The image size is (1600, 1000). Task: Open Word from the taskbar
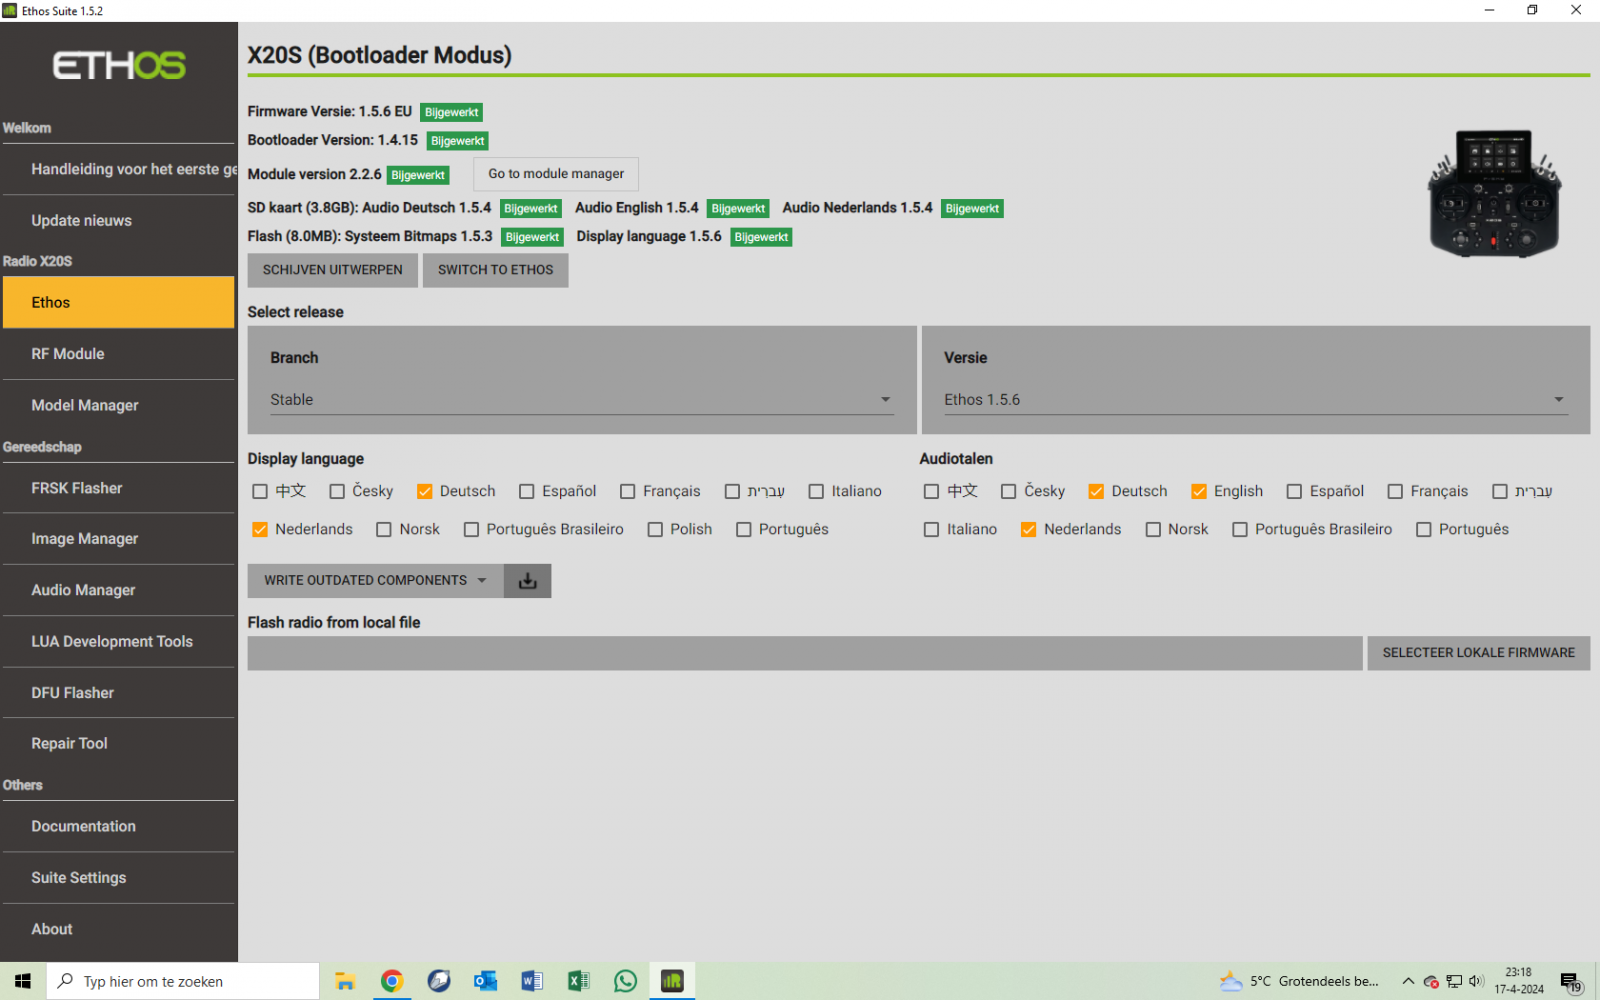[532, 981]
